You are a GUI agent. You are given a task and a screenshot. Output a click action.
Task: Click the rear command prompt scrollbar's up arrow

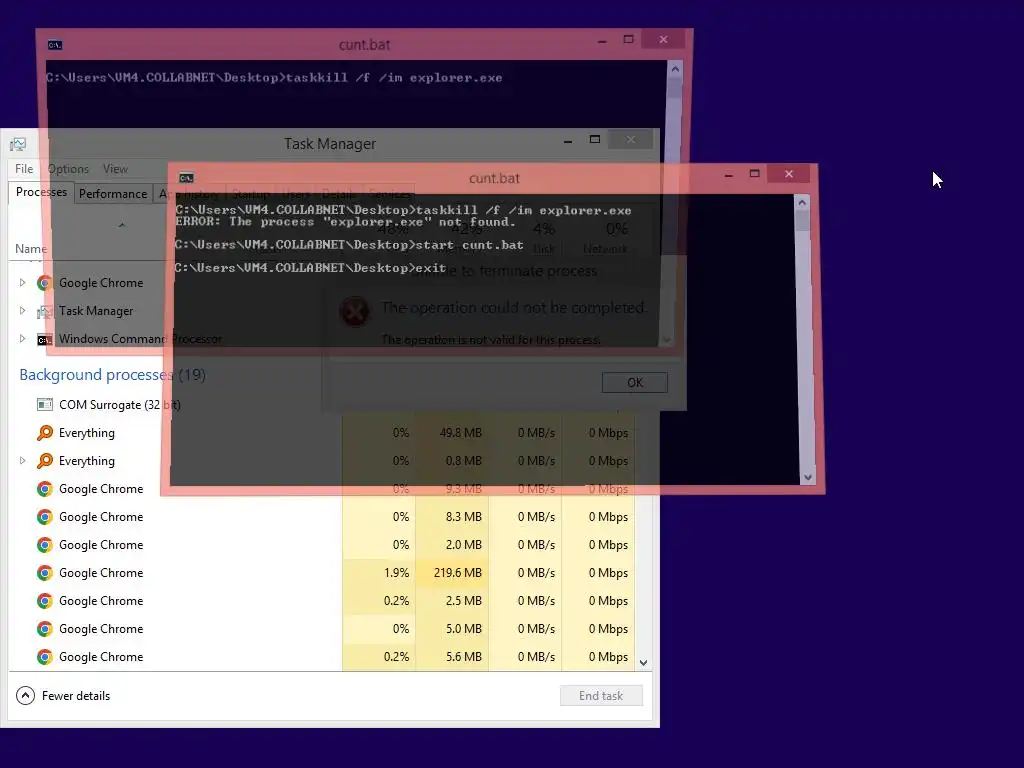coord(675,69)
